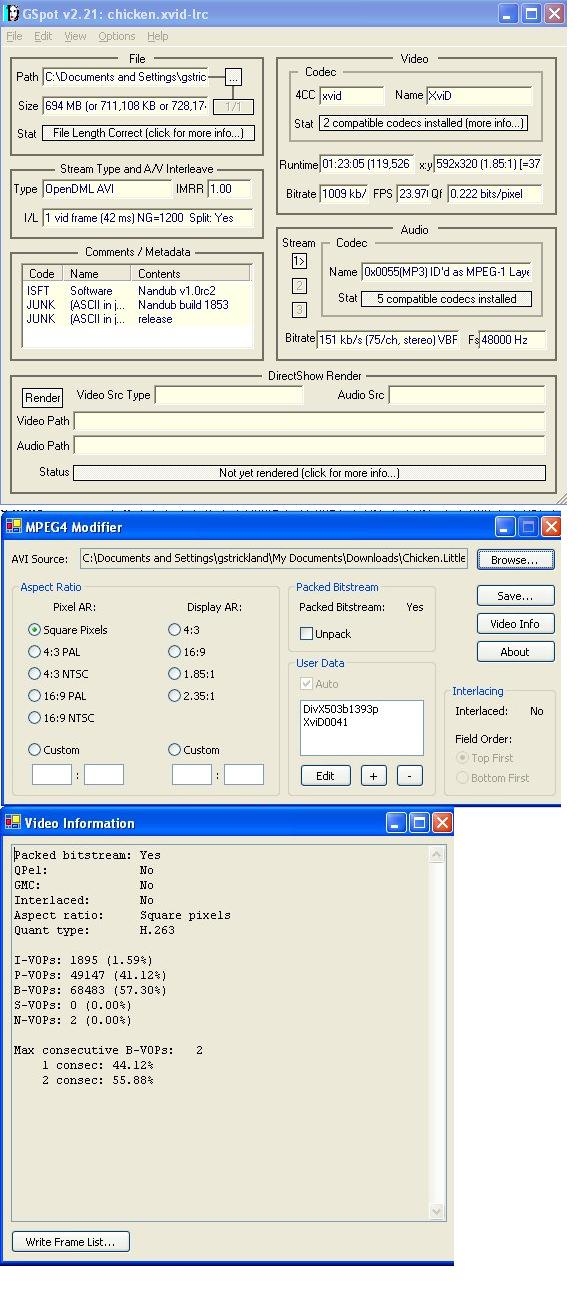Close the GSpot window
The width and height of the screenshot is (584, 1290).
[x=555, y=14]
